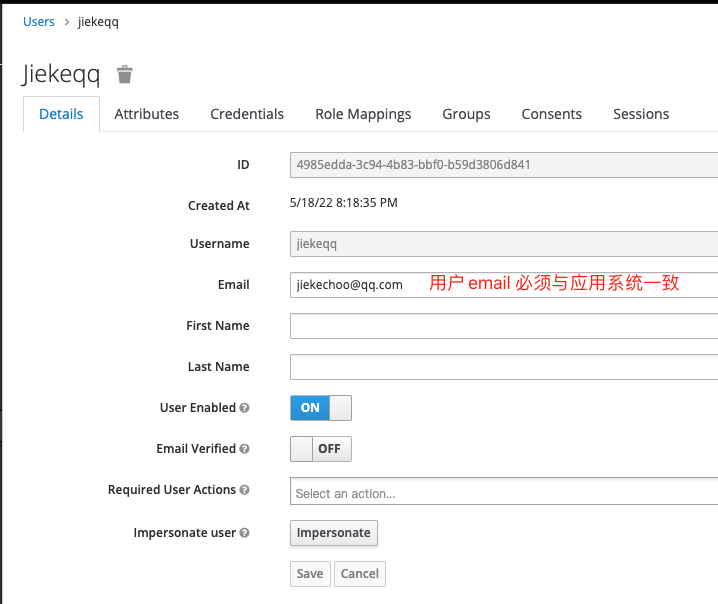Toggle the User Enabled switch off
718x604 pixels.
pos(320,408)
